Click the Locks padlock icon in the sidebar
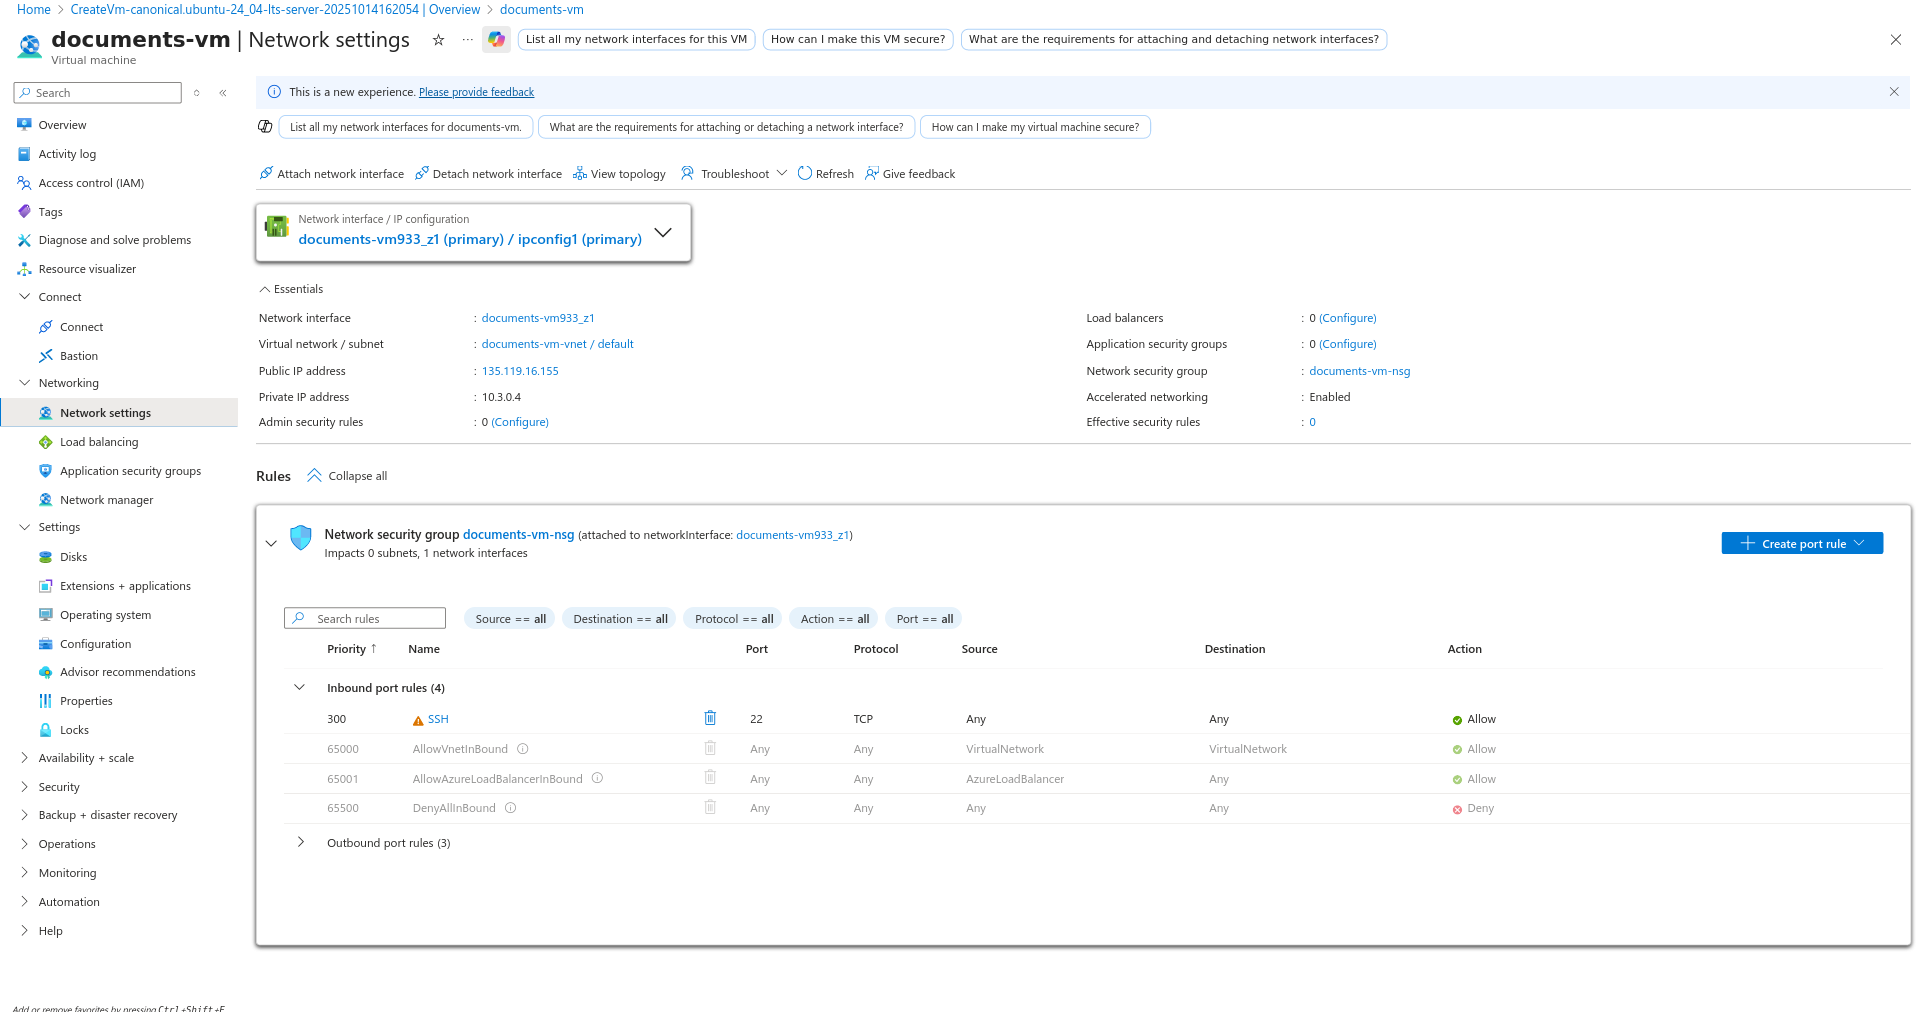This screenshot has width=1917, height=1012. [46, 730]
